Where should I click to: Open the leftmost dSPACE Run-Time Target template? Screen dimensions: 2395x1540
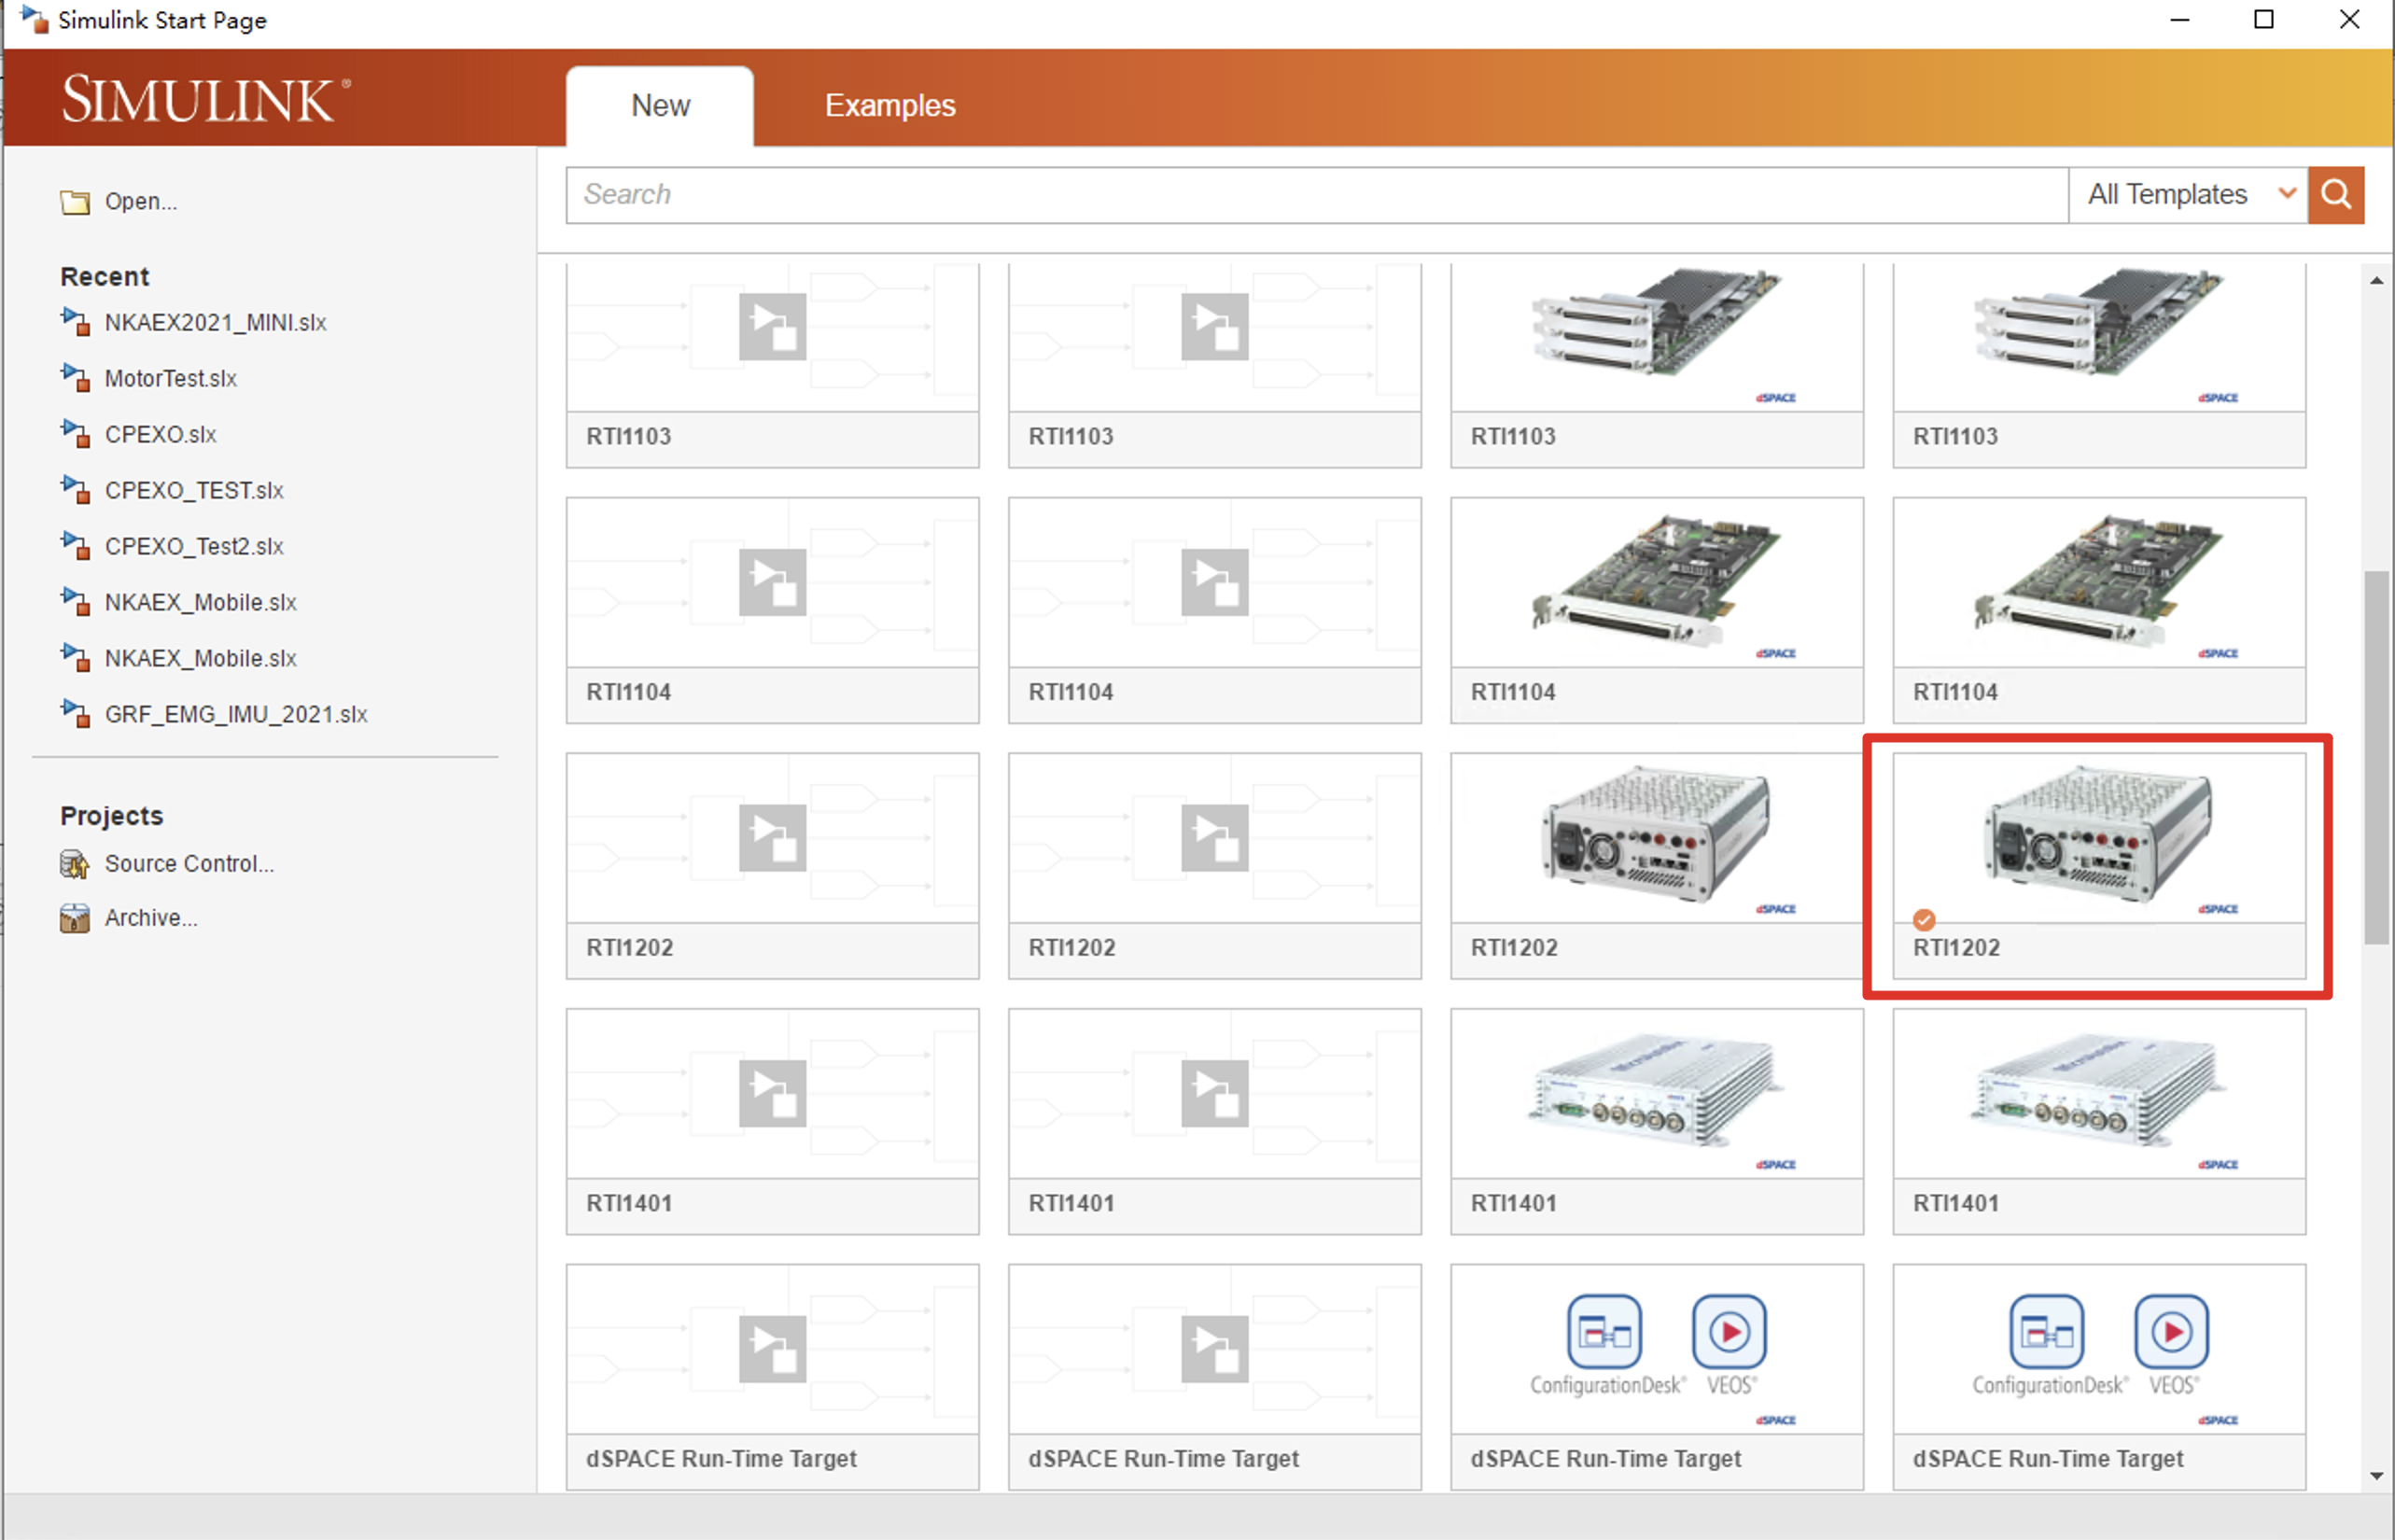point(772,1377)
